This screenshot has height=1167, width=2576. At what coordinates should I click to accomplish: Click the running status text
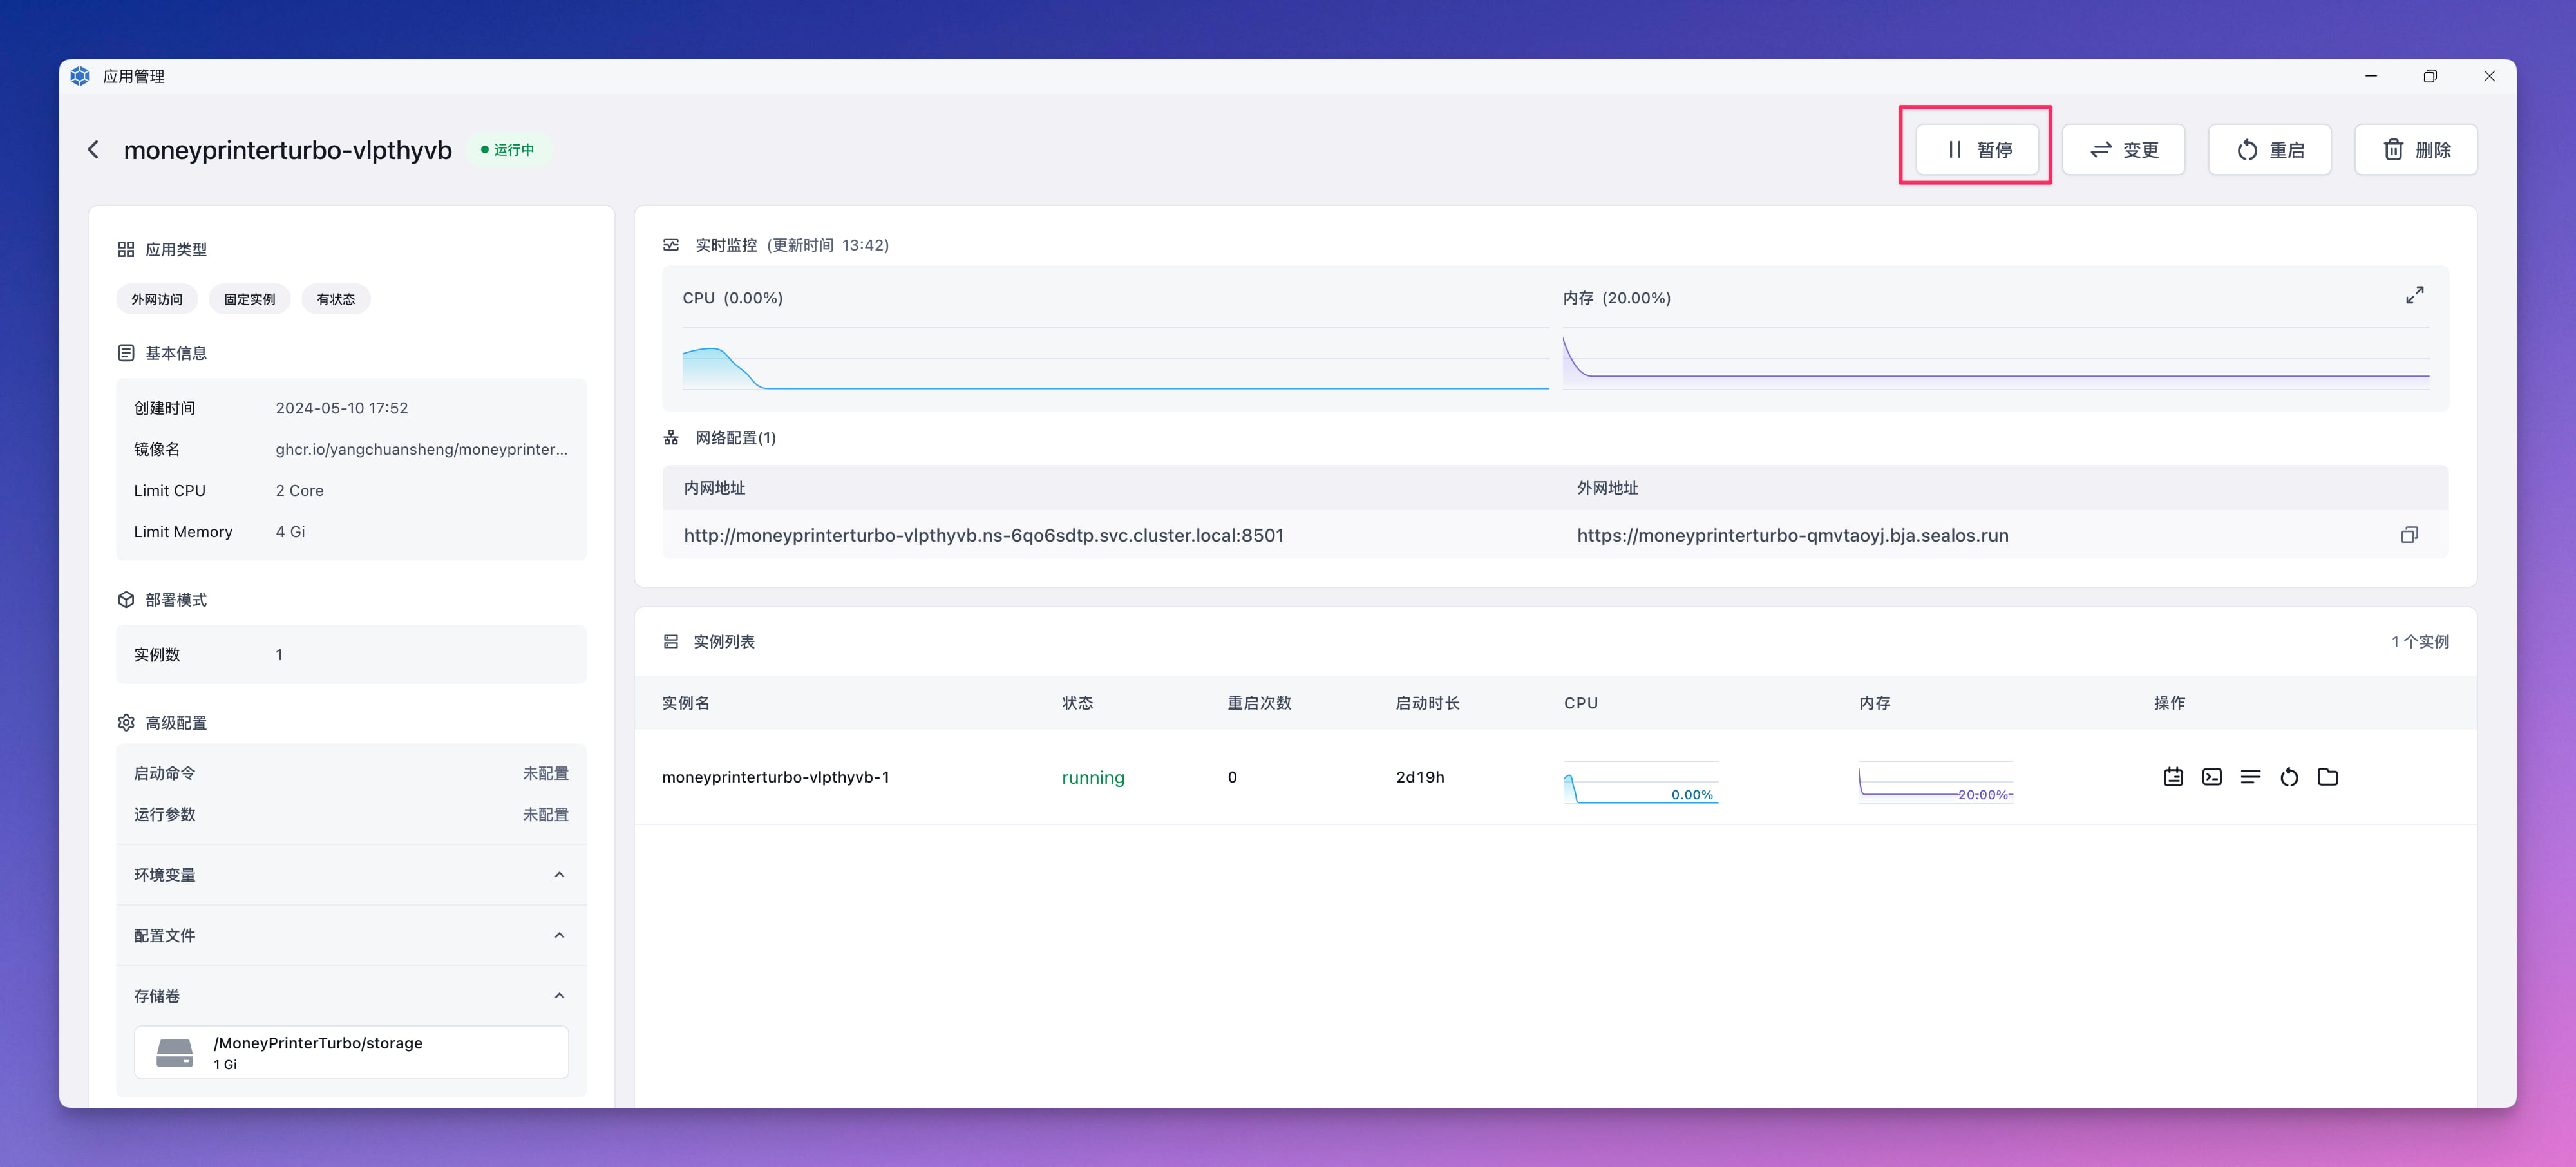1093,777
